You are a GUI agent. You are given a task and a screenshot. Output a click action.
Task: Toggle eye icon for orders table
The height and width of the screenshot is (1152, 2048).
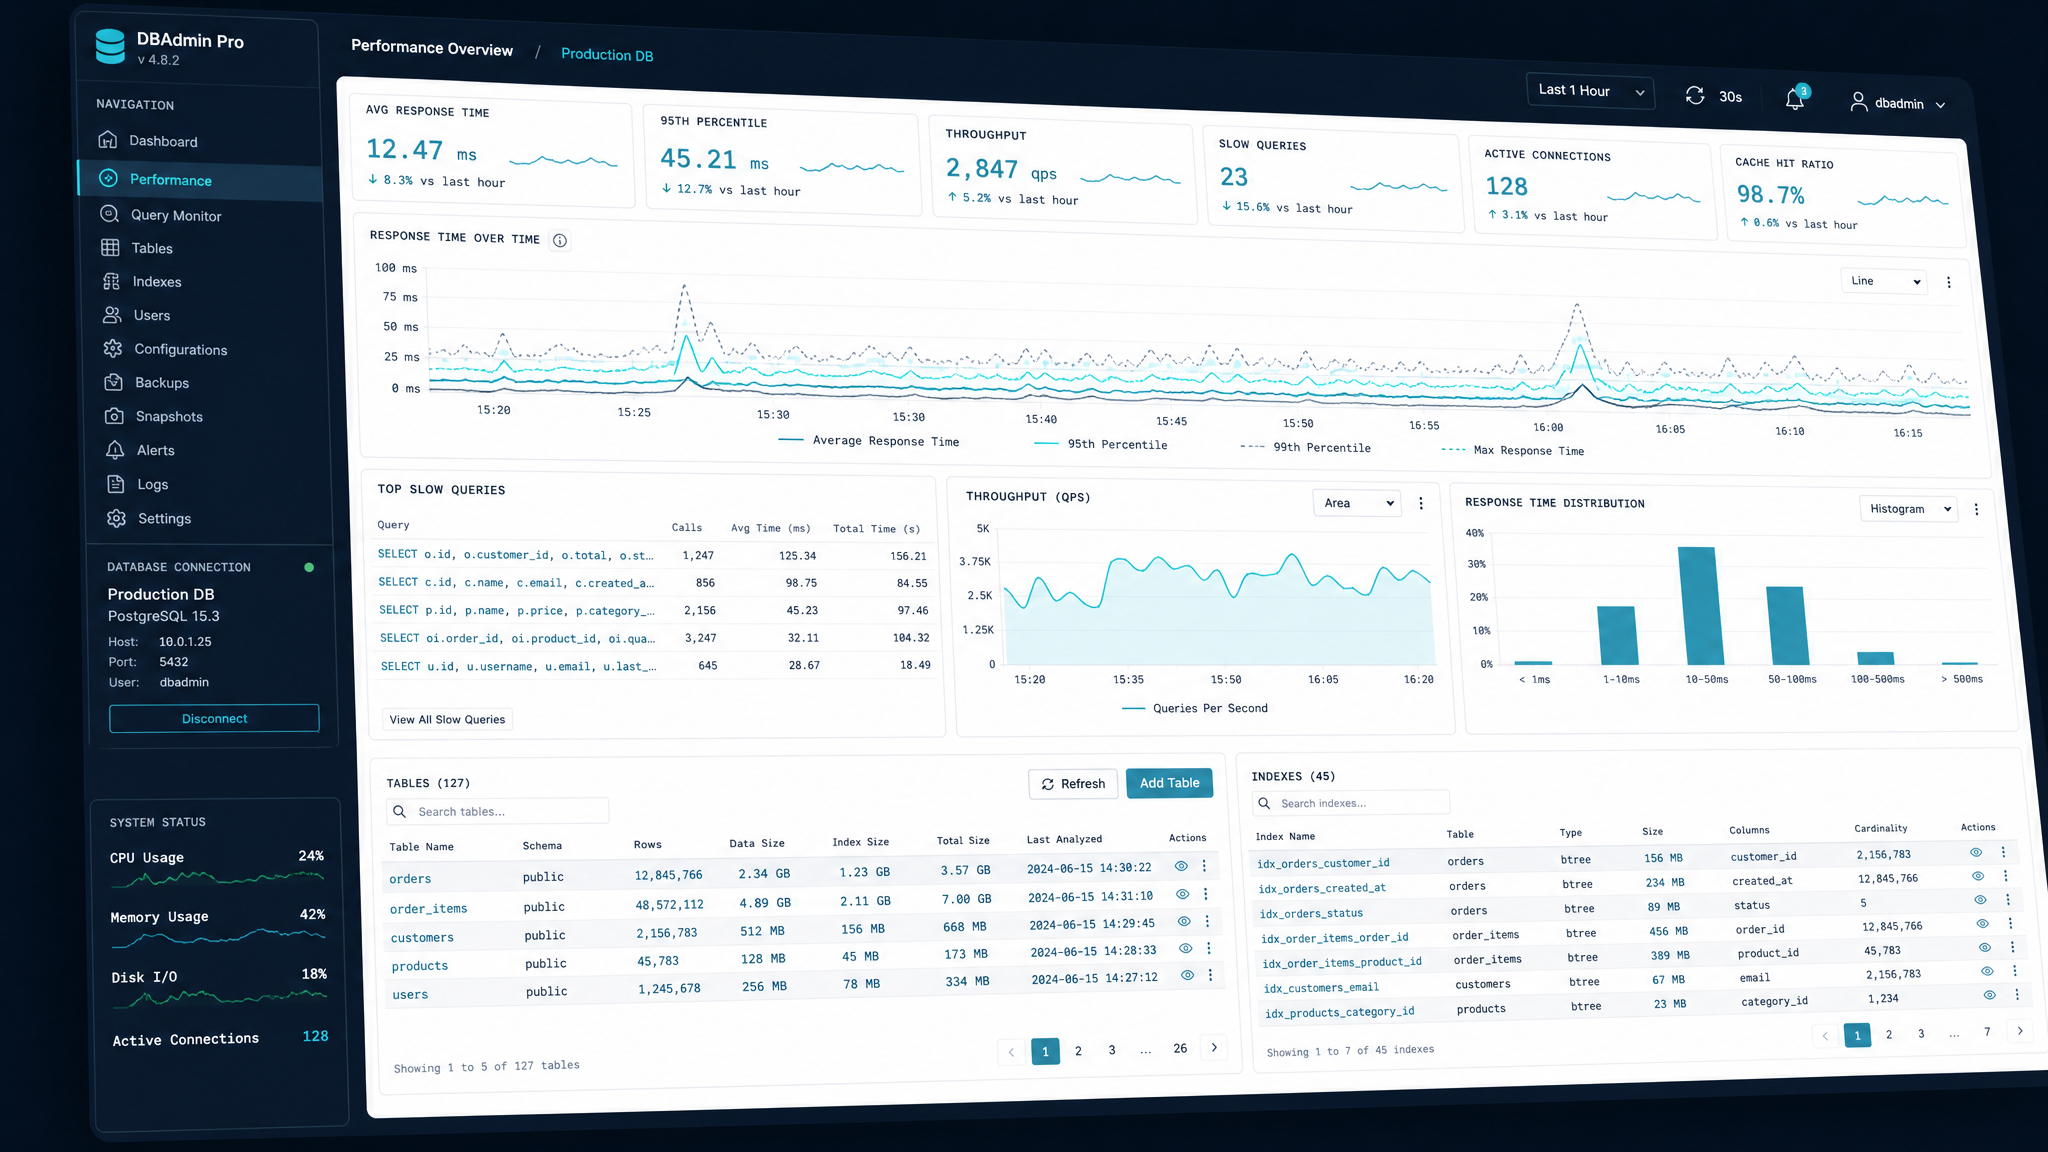tap(1181, 866)
